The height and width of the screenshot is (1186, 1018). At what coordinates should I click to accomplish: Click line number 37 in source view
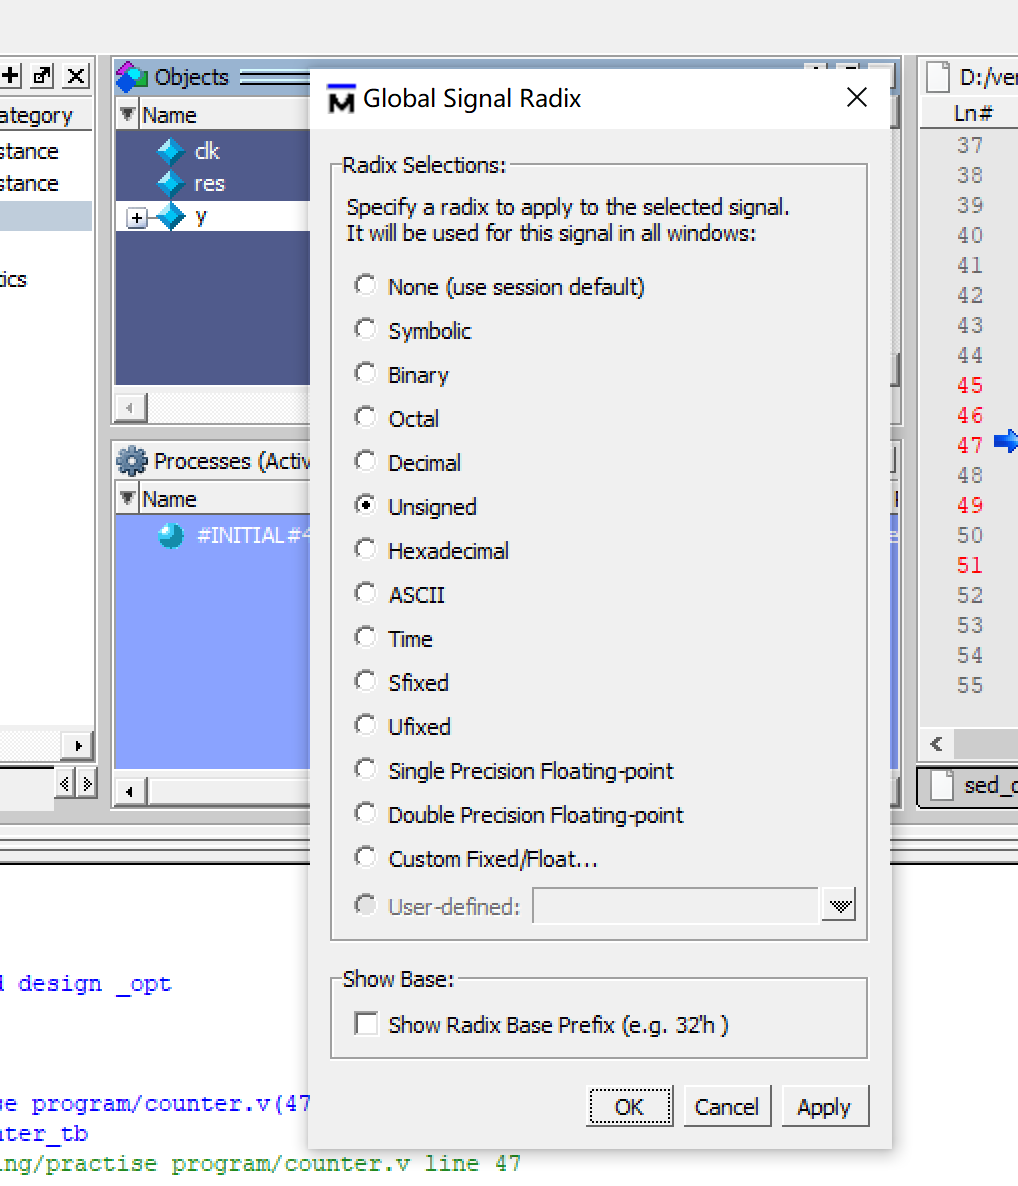pyautogui.click(x=970, y=145)
